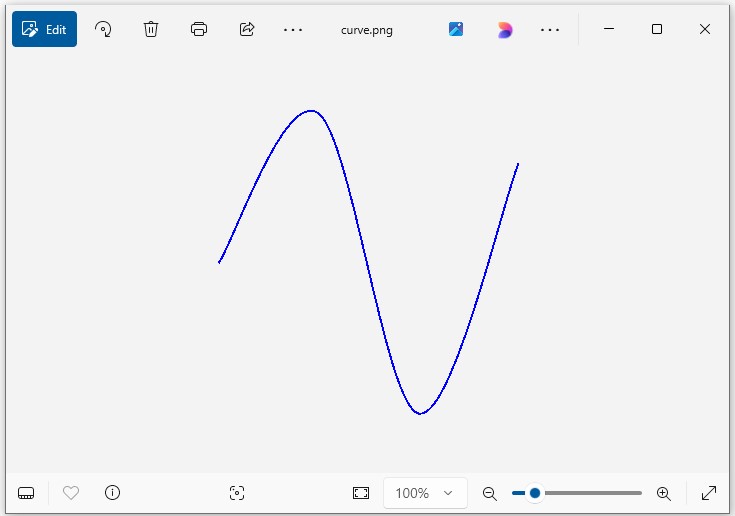This screenshot has width=735, height=516.
Task: Enter full screen with the diagonal arrows icon
Action: [709, 493]
